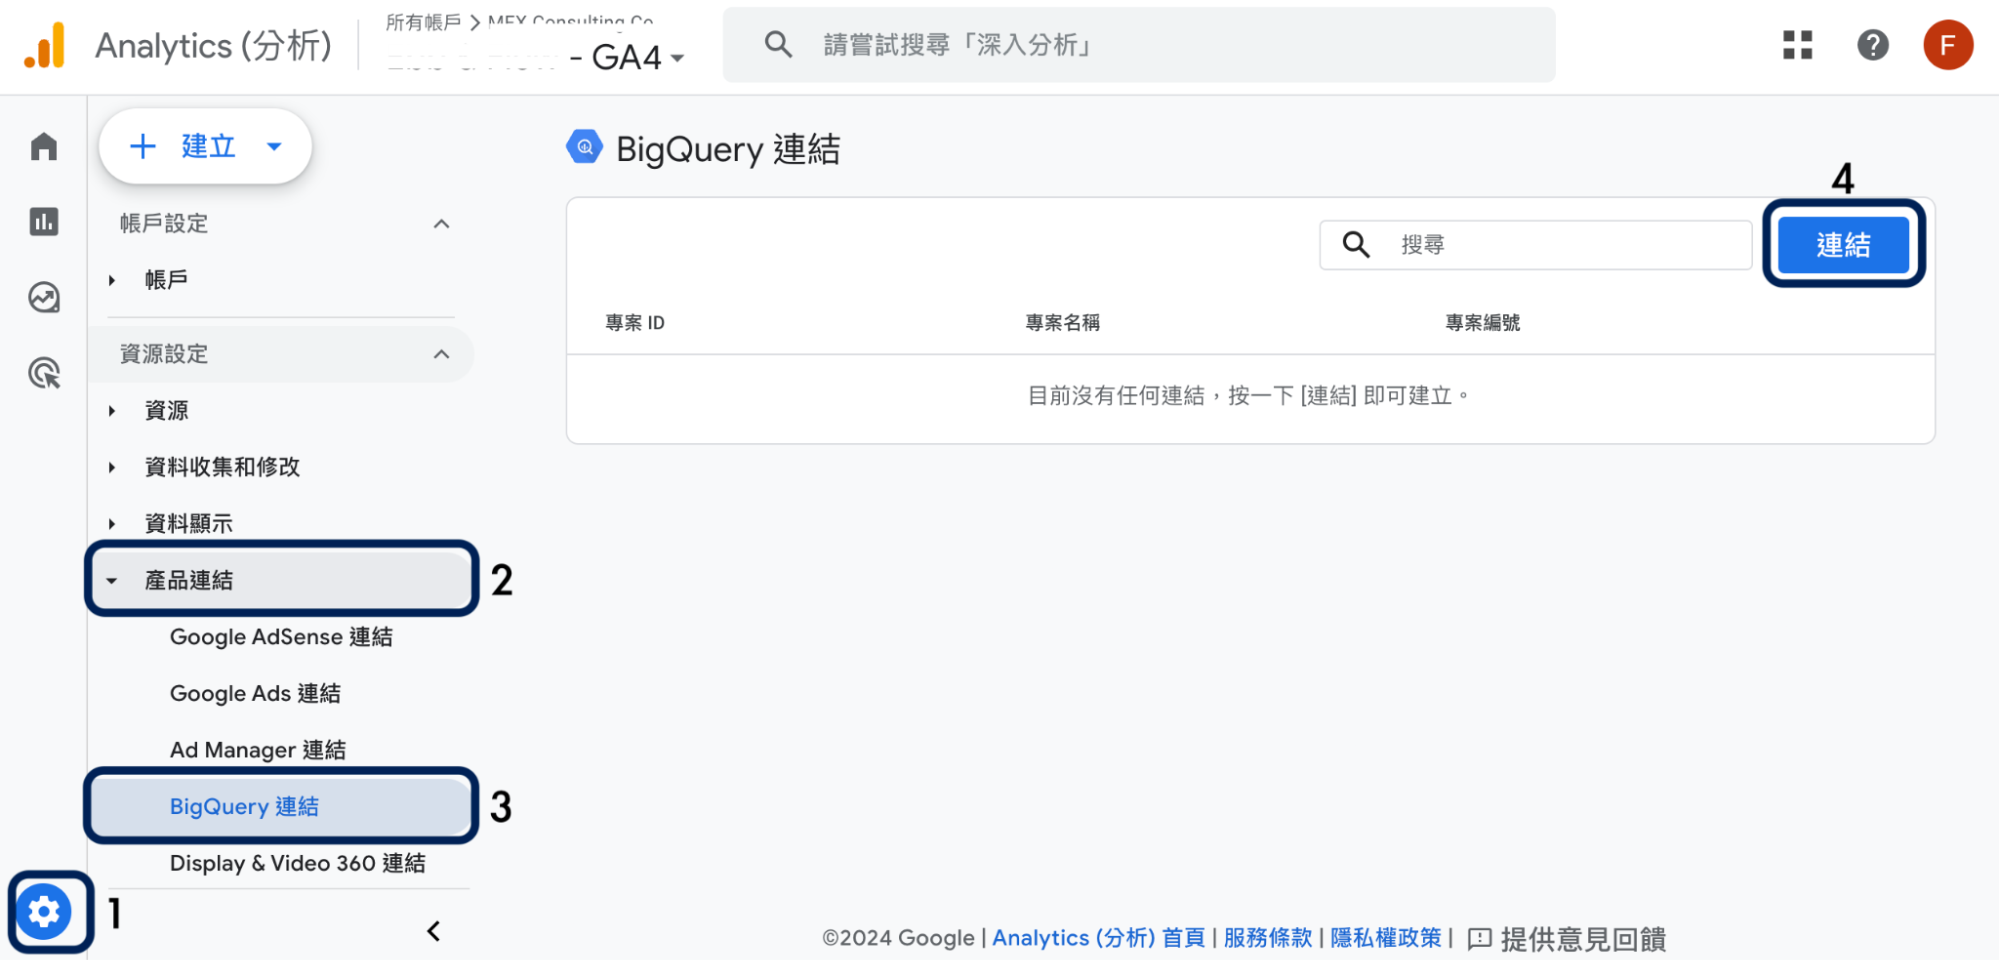Click the blue 連結 button
The height and width of the screenshot is (961, 1999).
(x=1843, y=245)
